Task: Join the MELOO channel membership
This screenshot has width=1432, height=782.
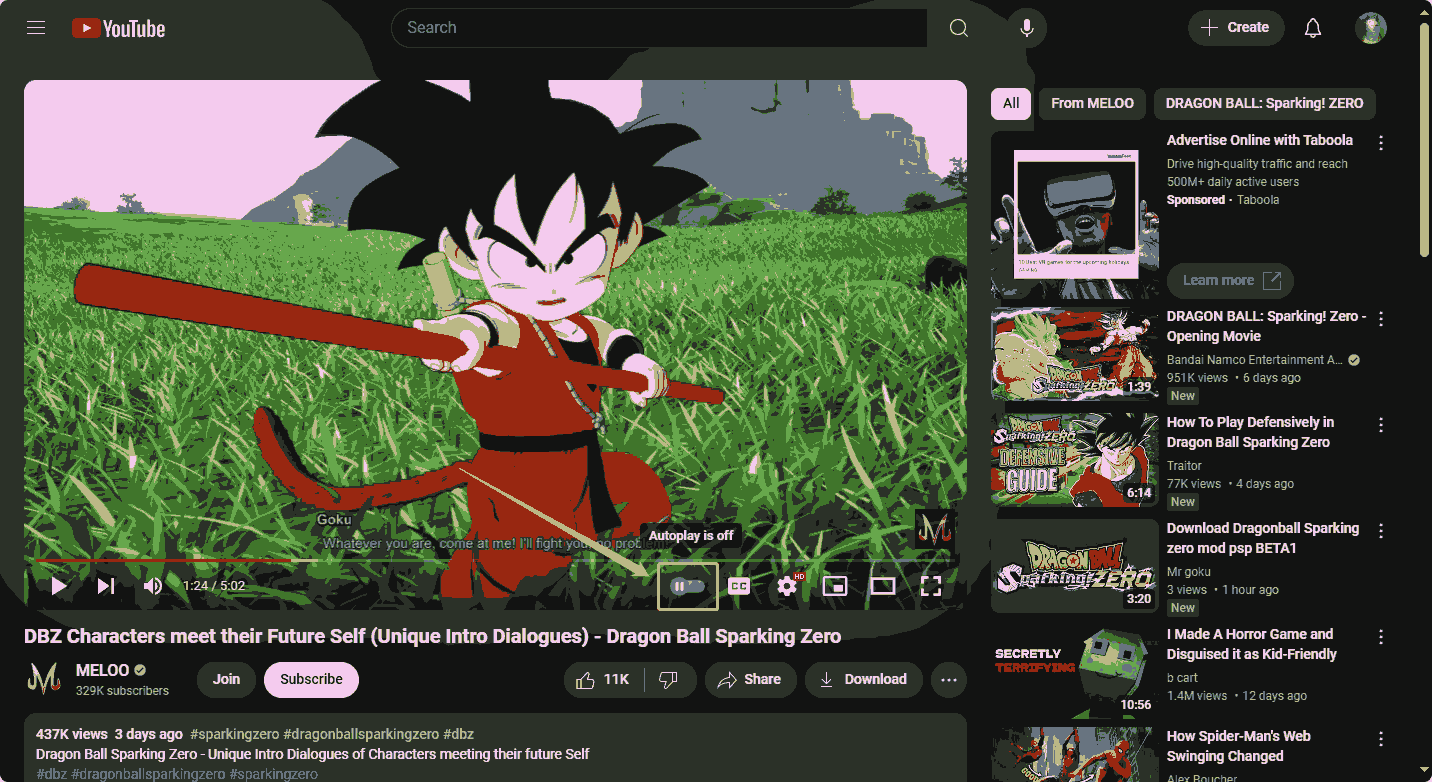Action: point(226,680)
